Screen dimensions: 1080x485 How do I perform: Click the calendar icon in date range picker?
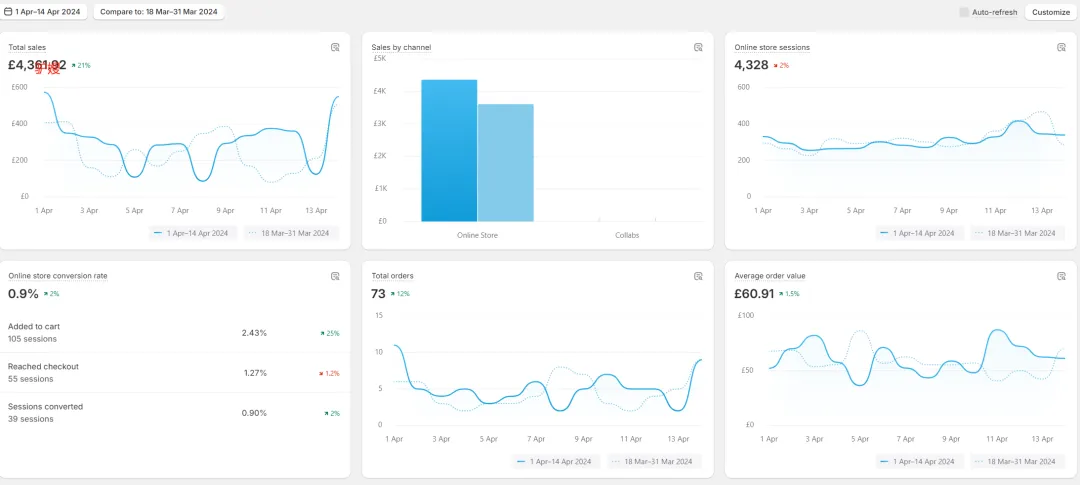(x=8, y=12)
